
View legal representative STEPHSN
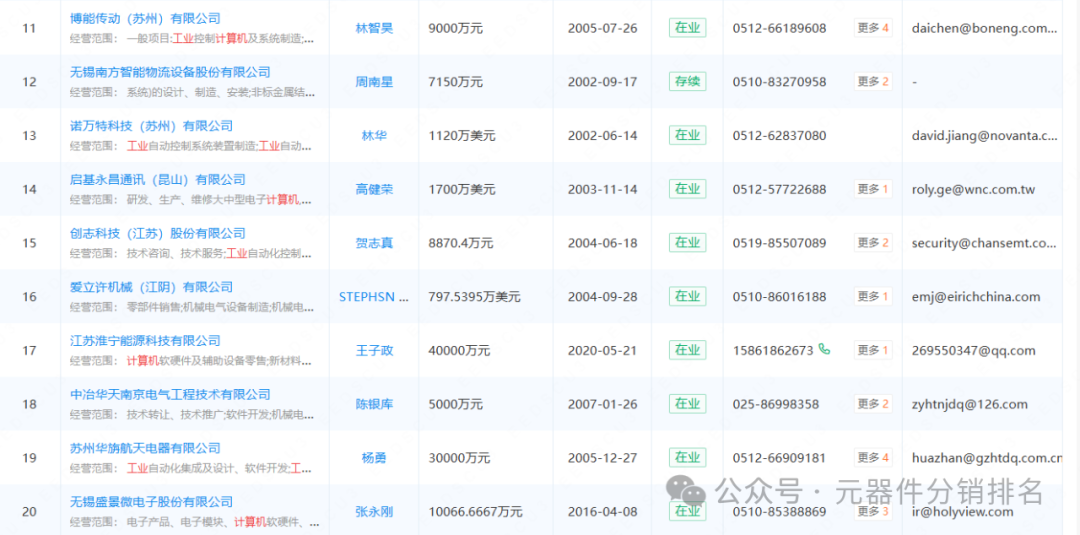tap(374, 297)
